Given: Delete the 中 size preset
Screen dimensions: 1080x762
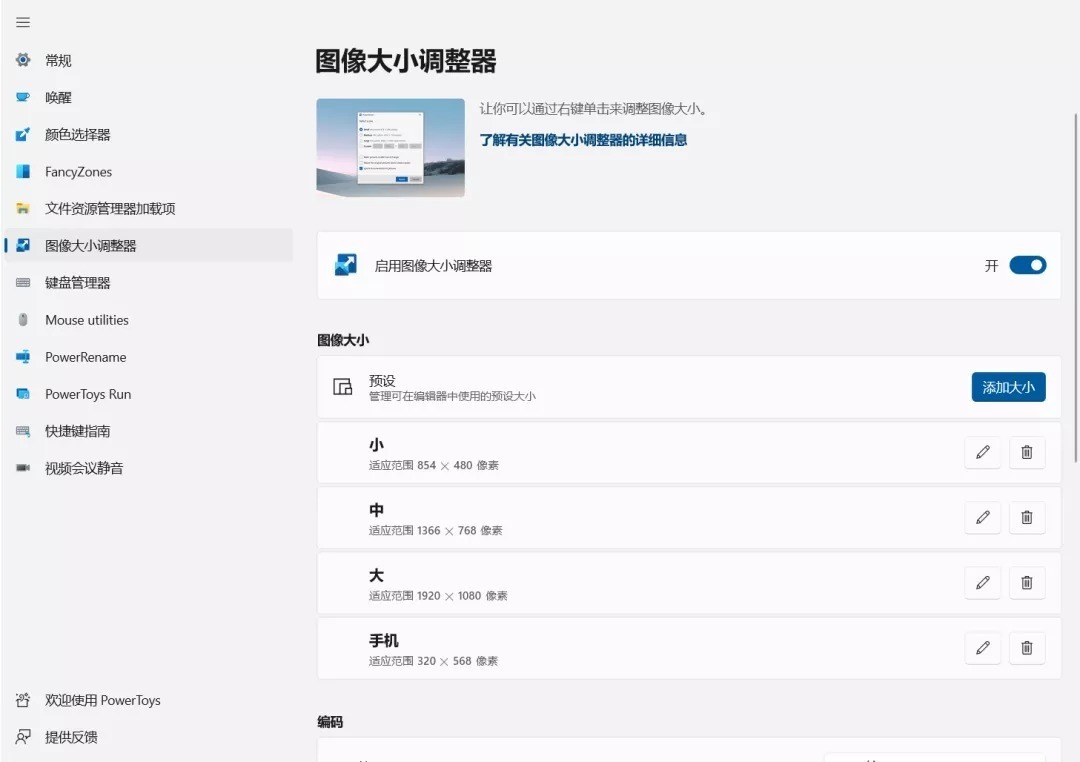Looking at the screenshot, I should [1026, 518].
